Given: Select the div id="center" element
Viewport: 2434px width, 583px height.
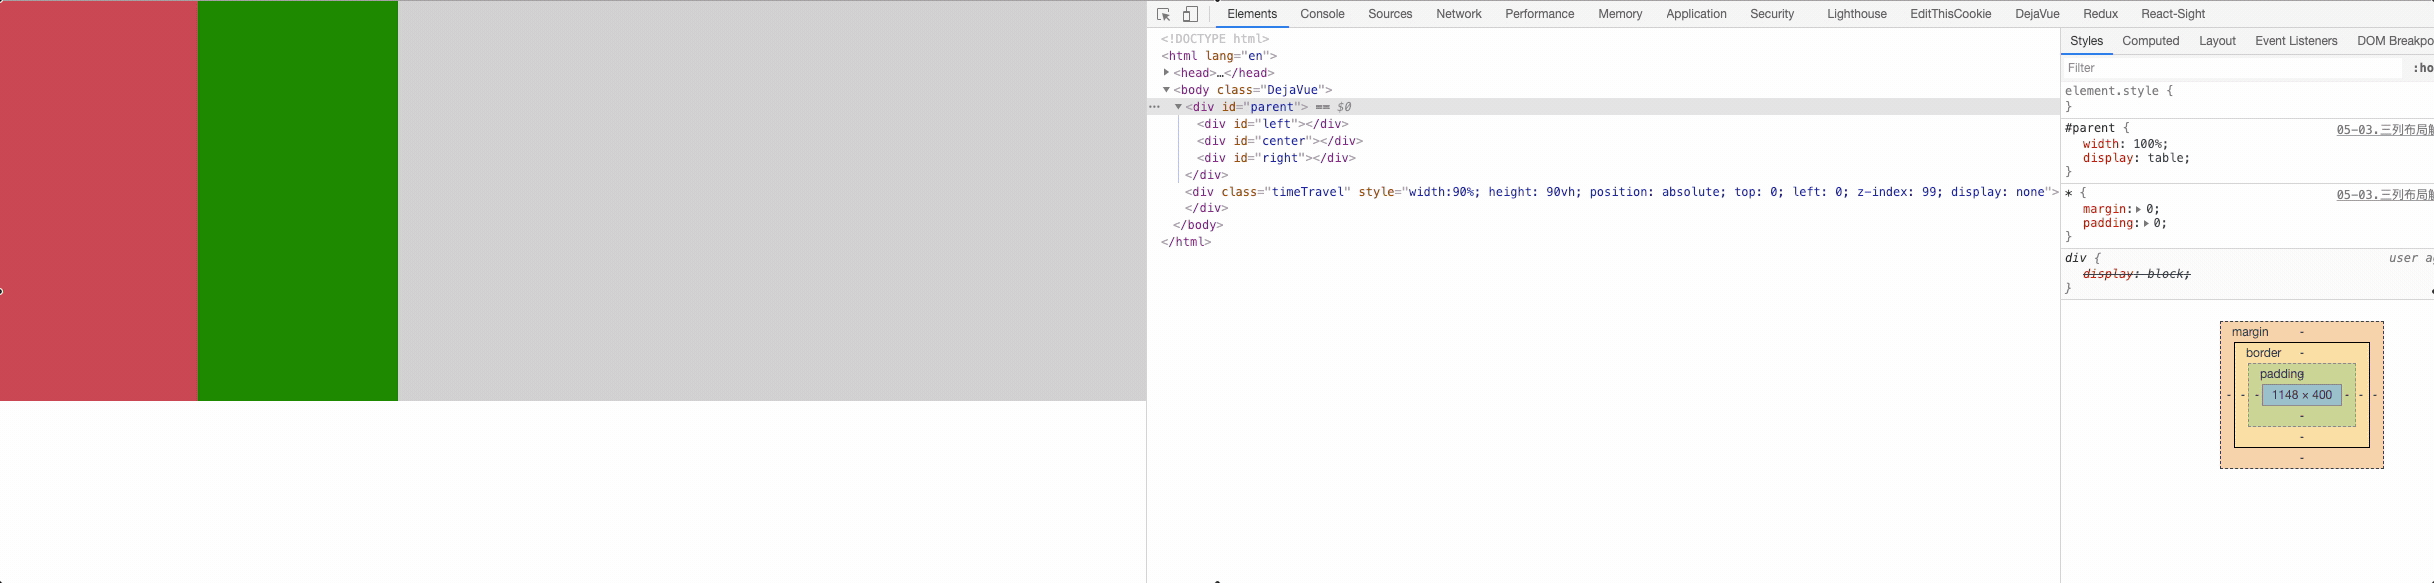Looking at the screenshot, I should coord(1279,141).
